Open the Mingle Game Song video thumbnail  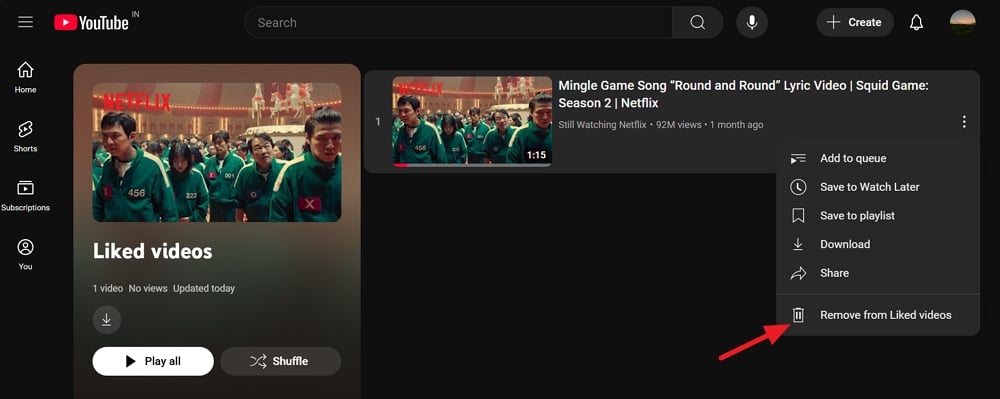click(x=472, y=122)
